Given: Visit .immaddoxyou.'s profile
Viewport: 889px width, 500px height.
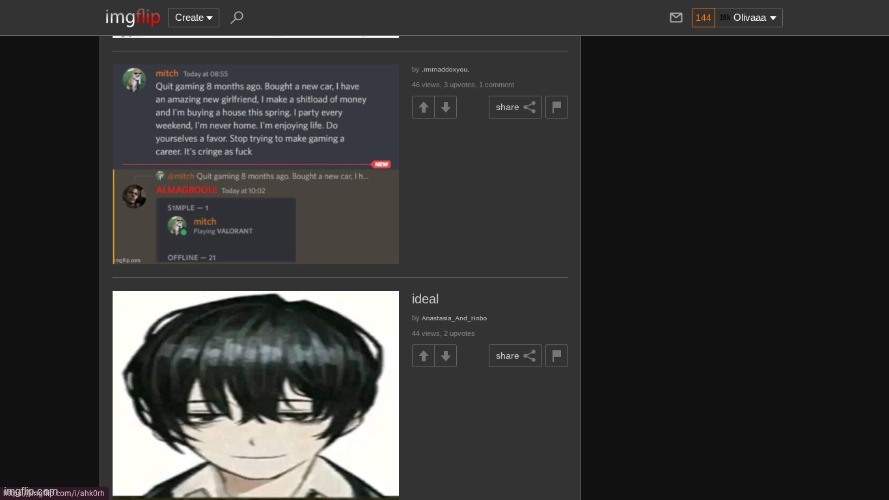Looking at the screenshot, I should pos(445,70).
